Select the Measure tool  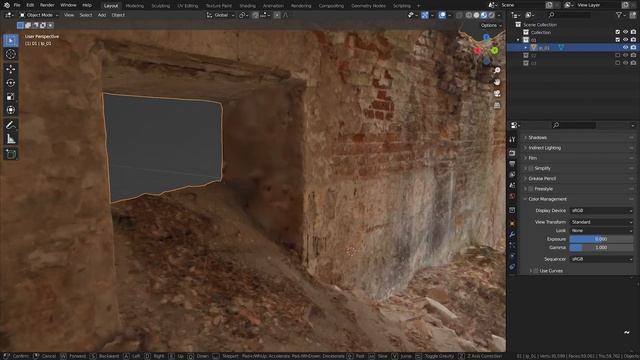11,139
